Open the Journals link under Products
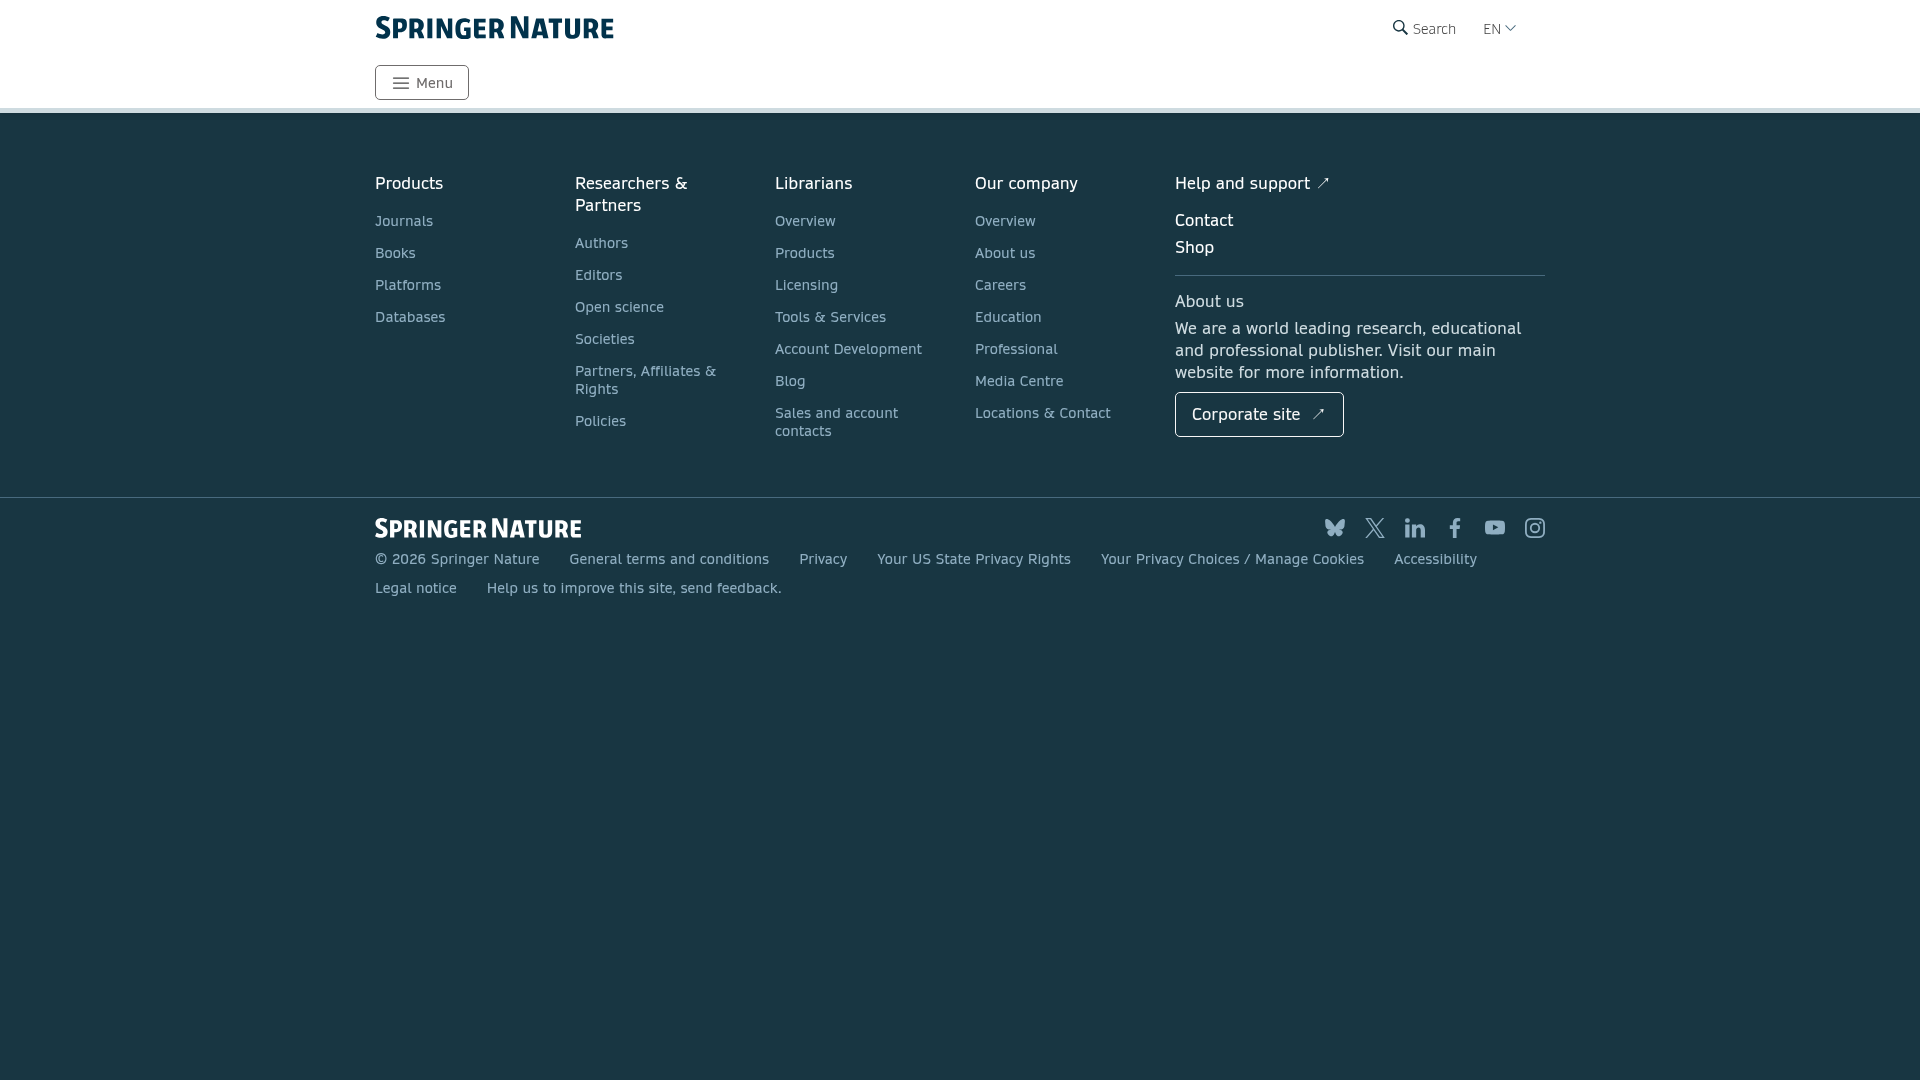The width and height of the screenshot is (1920, 1080). [404, 221]
